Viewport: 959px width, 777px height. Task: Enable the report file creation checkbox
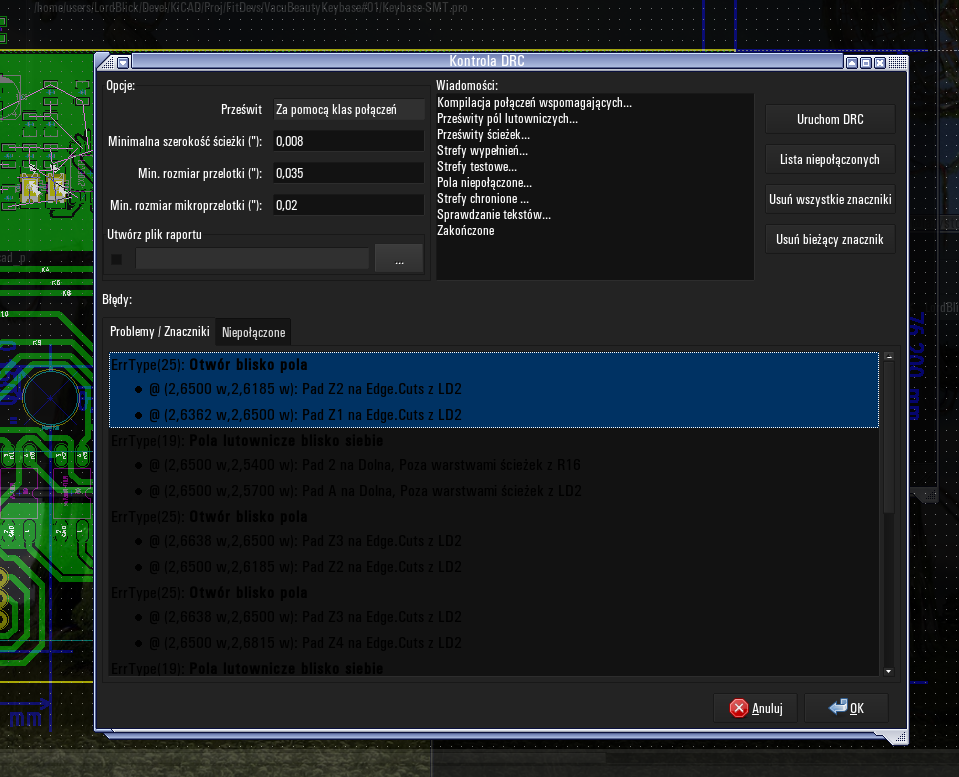117,259
